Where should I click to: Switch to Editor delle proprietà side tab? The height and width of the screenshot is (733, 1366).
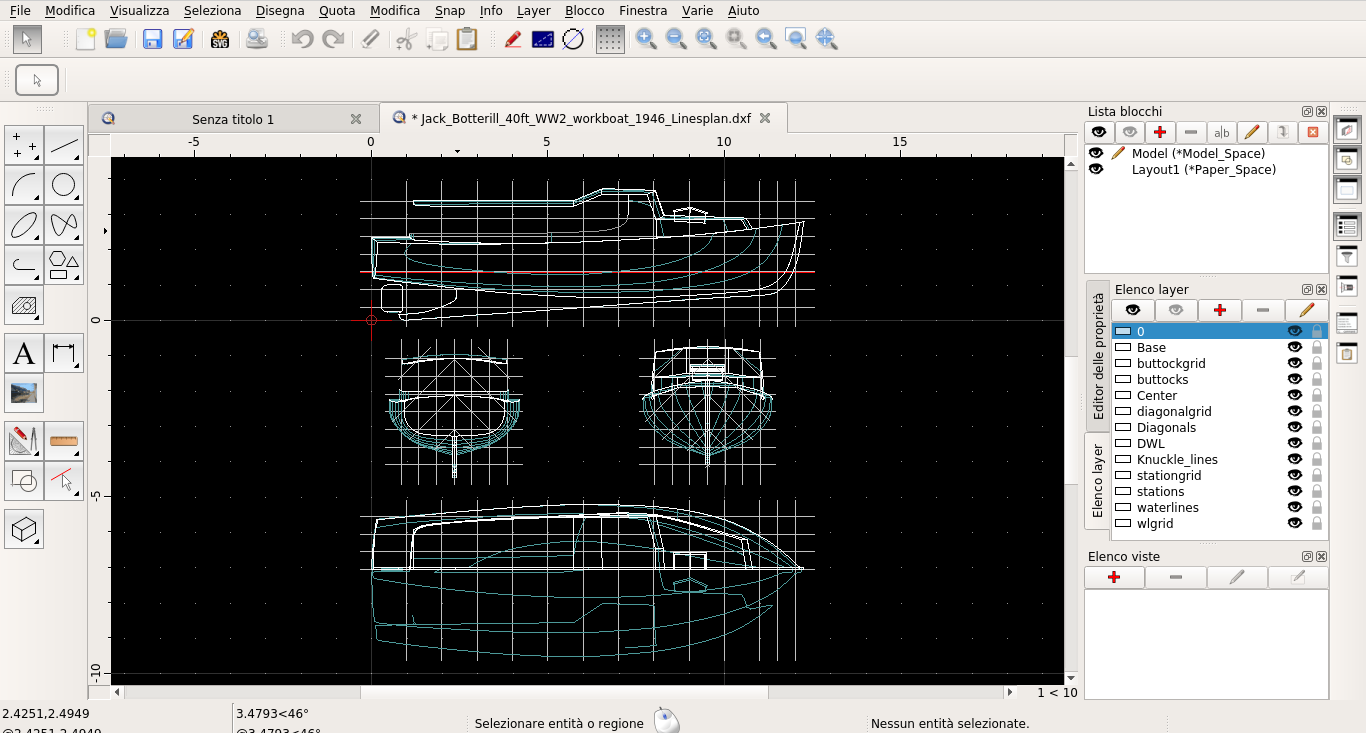pyautogui.click(x=1098, y=355)
